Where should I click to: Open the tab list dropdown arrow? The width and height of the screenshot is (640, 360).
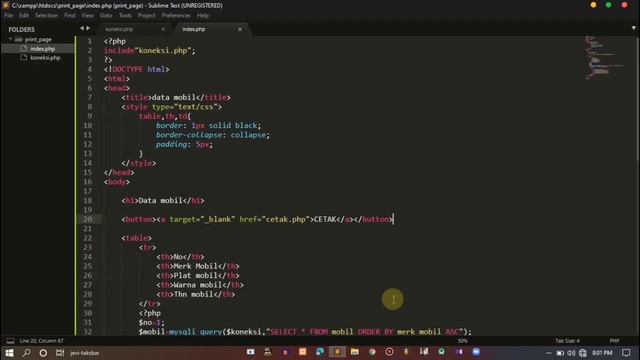click(633, 28)
